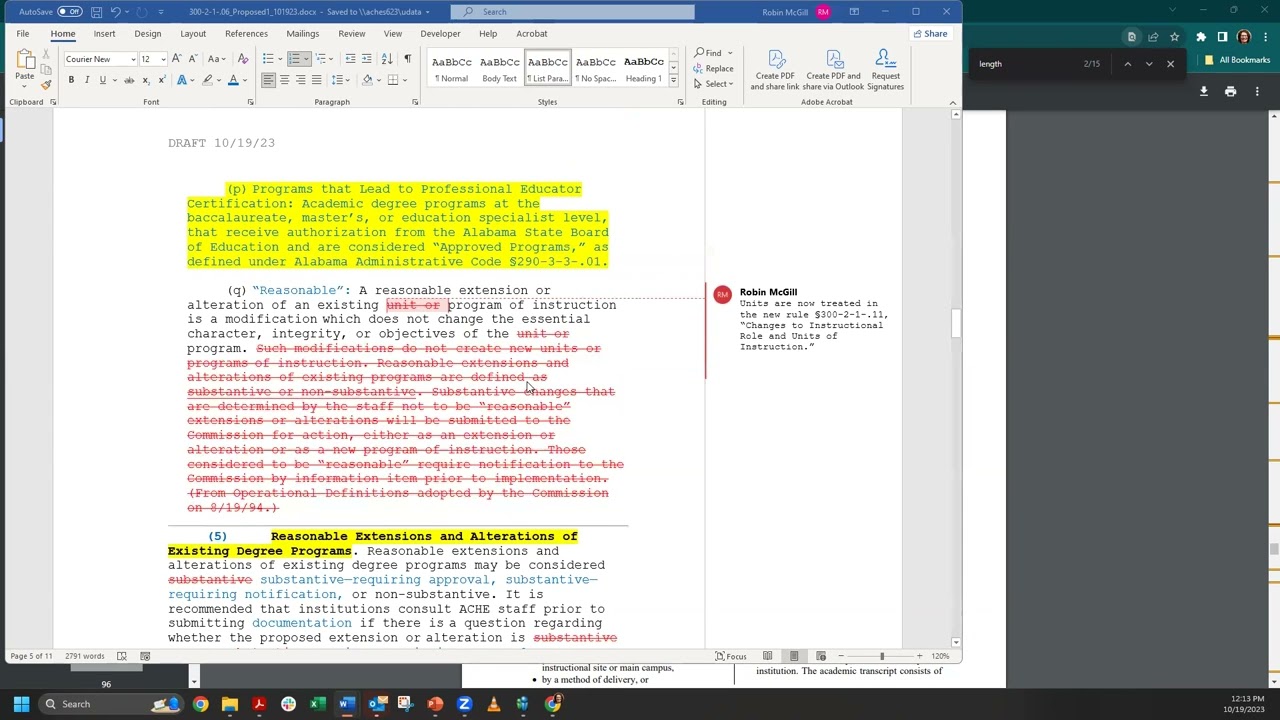Click the Focus mode button in status bar
Viewport: 1280px width, 720px height.
730,656
